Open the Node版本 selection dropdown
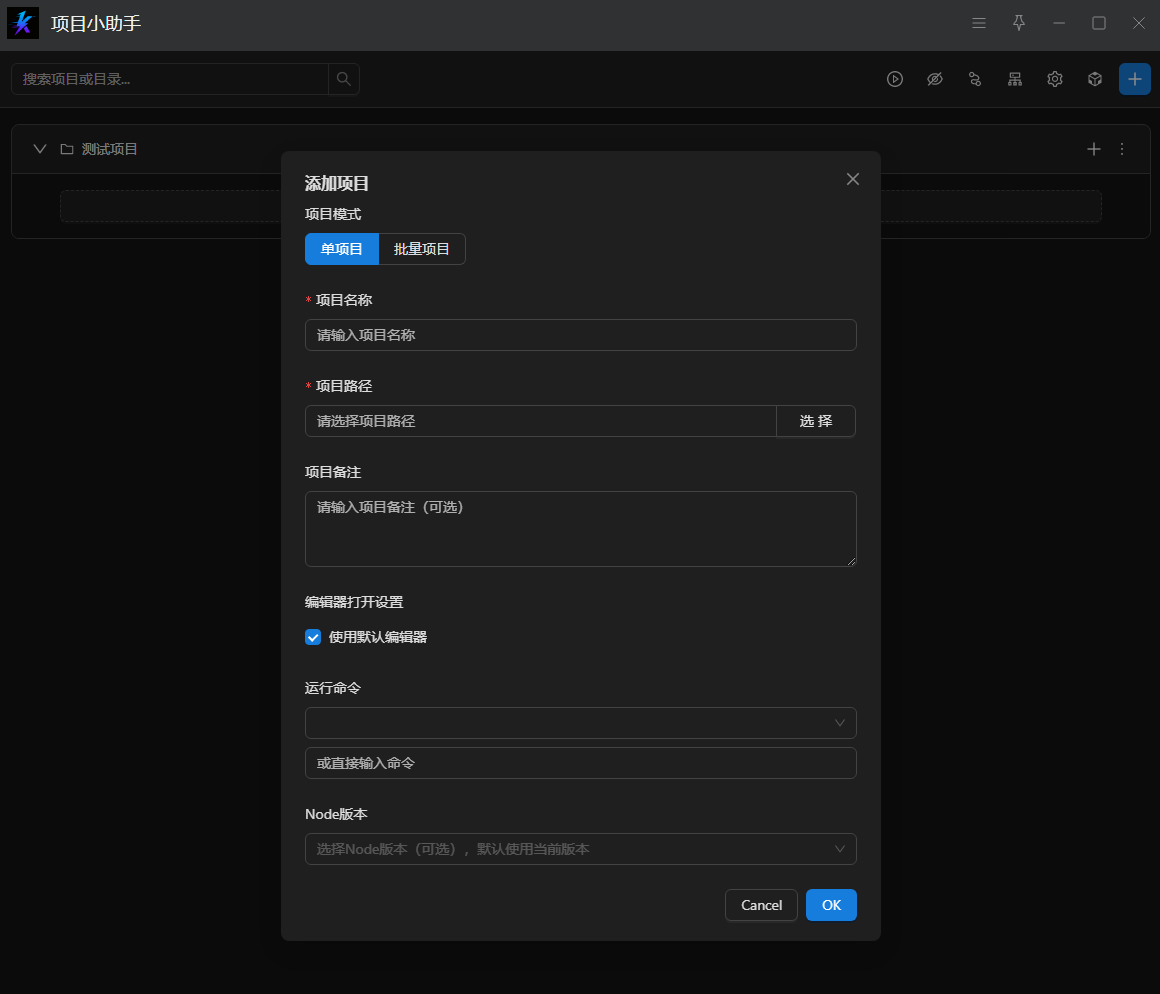Screen dimensions: 1160x994 coord(580,849)
